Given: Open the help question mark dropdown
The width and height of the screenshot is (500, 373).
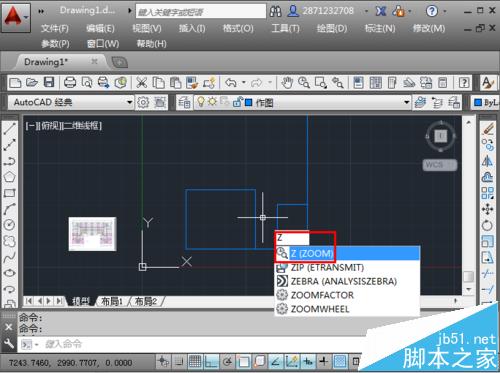Looking at the screenshot, I should tap(445, 11).
